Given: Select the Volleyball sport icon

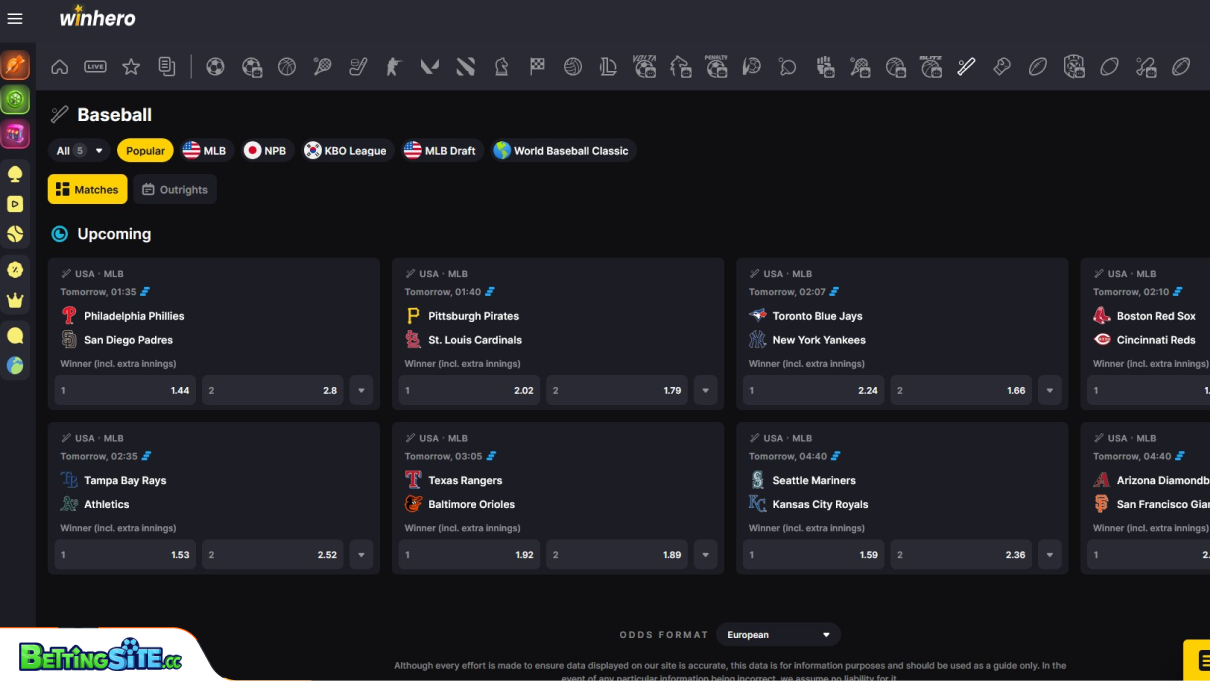Looking at the screenshot, I should tap(572, 66).
